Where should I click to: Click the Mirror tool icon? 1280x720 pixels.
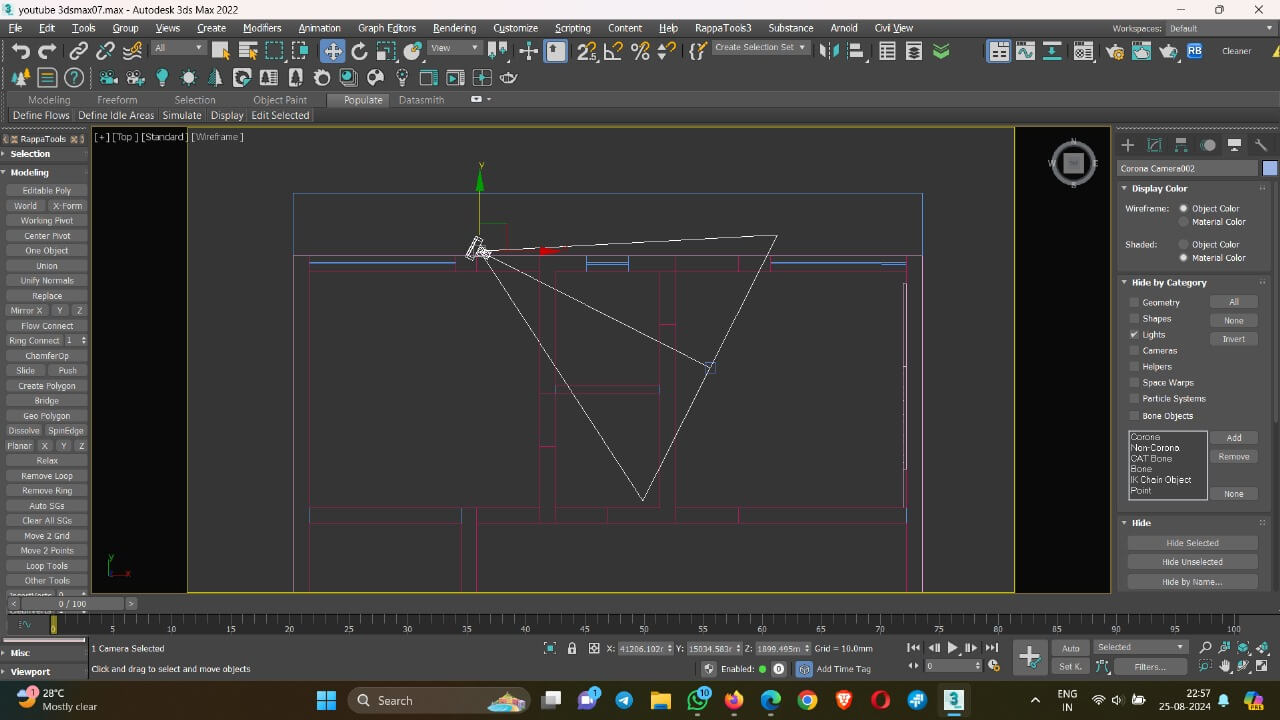pyautogui.click(x=829, y=51)
